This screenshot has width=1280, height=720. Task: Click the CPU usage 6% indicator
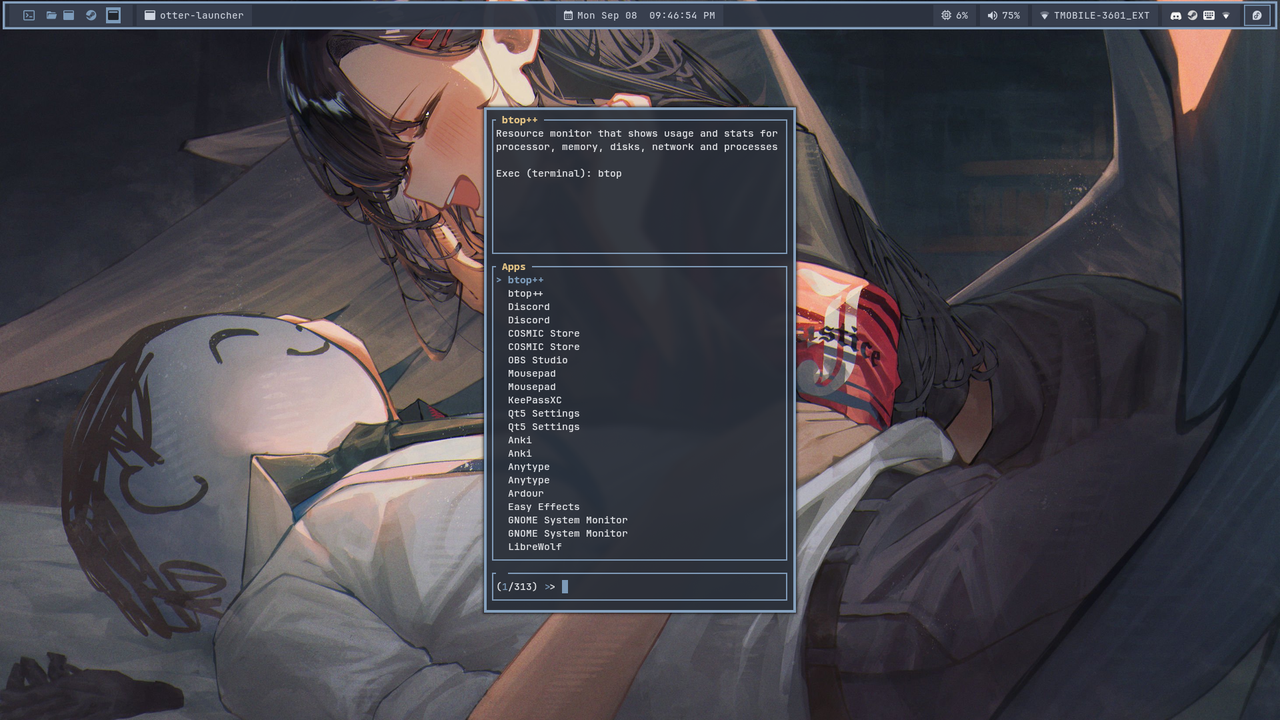click(x=954, y=15)
